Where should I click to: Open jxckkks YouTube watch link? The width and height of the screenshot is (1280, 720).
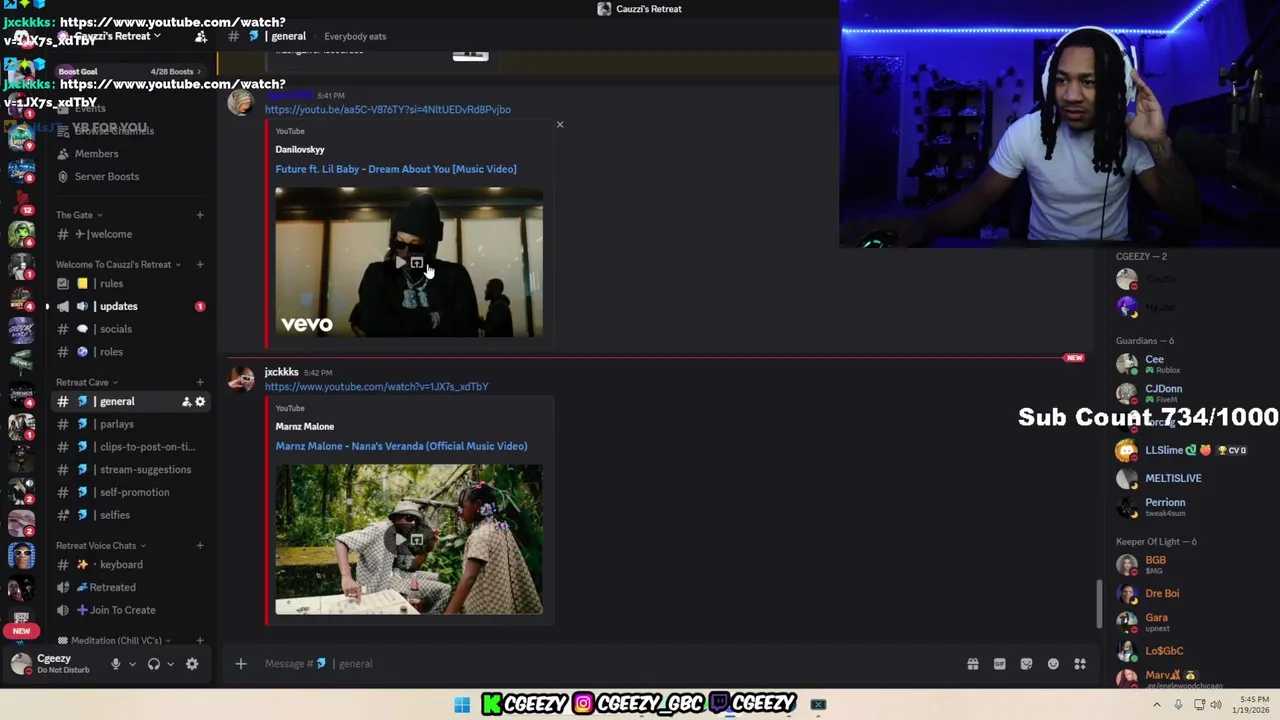pos(377,386)
